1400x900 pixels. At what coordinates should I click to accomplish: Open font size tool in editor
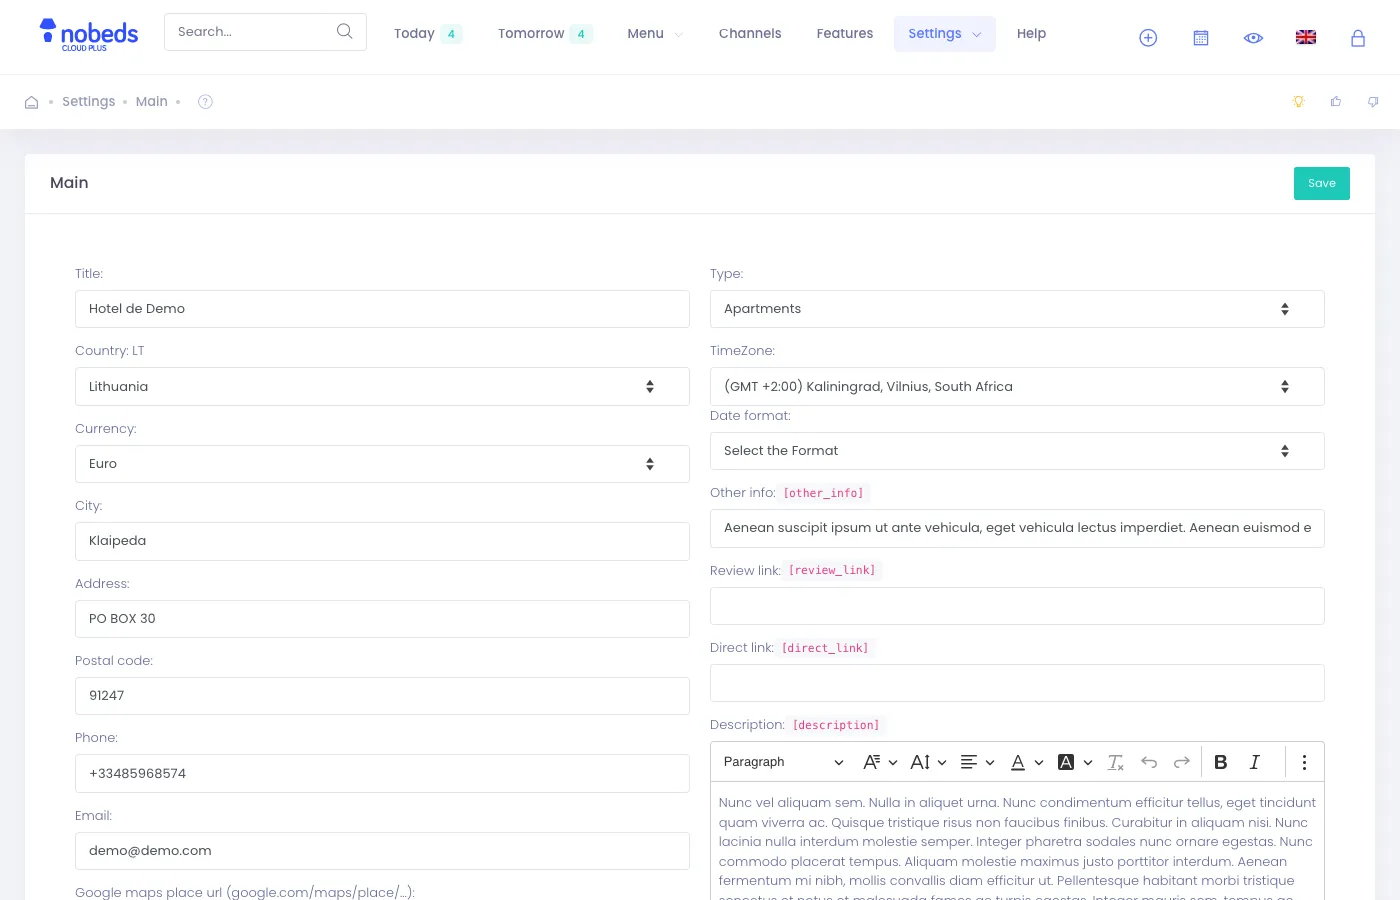point(928,762)
